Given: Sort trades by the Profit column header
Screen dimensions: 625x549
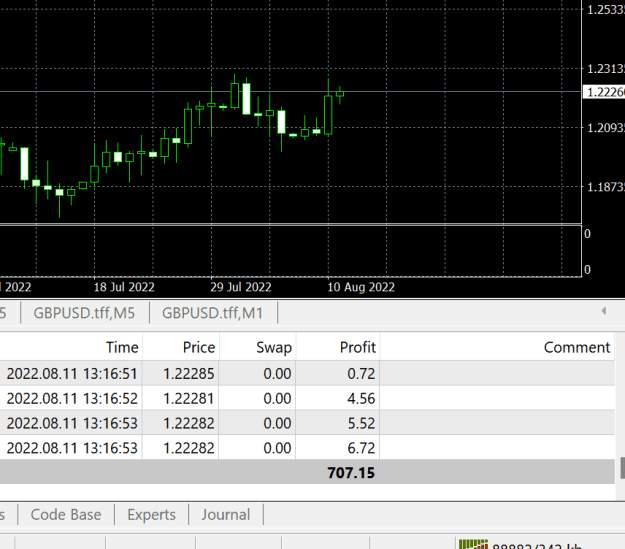Looking at the screenshot, I should click(338, 347).
